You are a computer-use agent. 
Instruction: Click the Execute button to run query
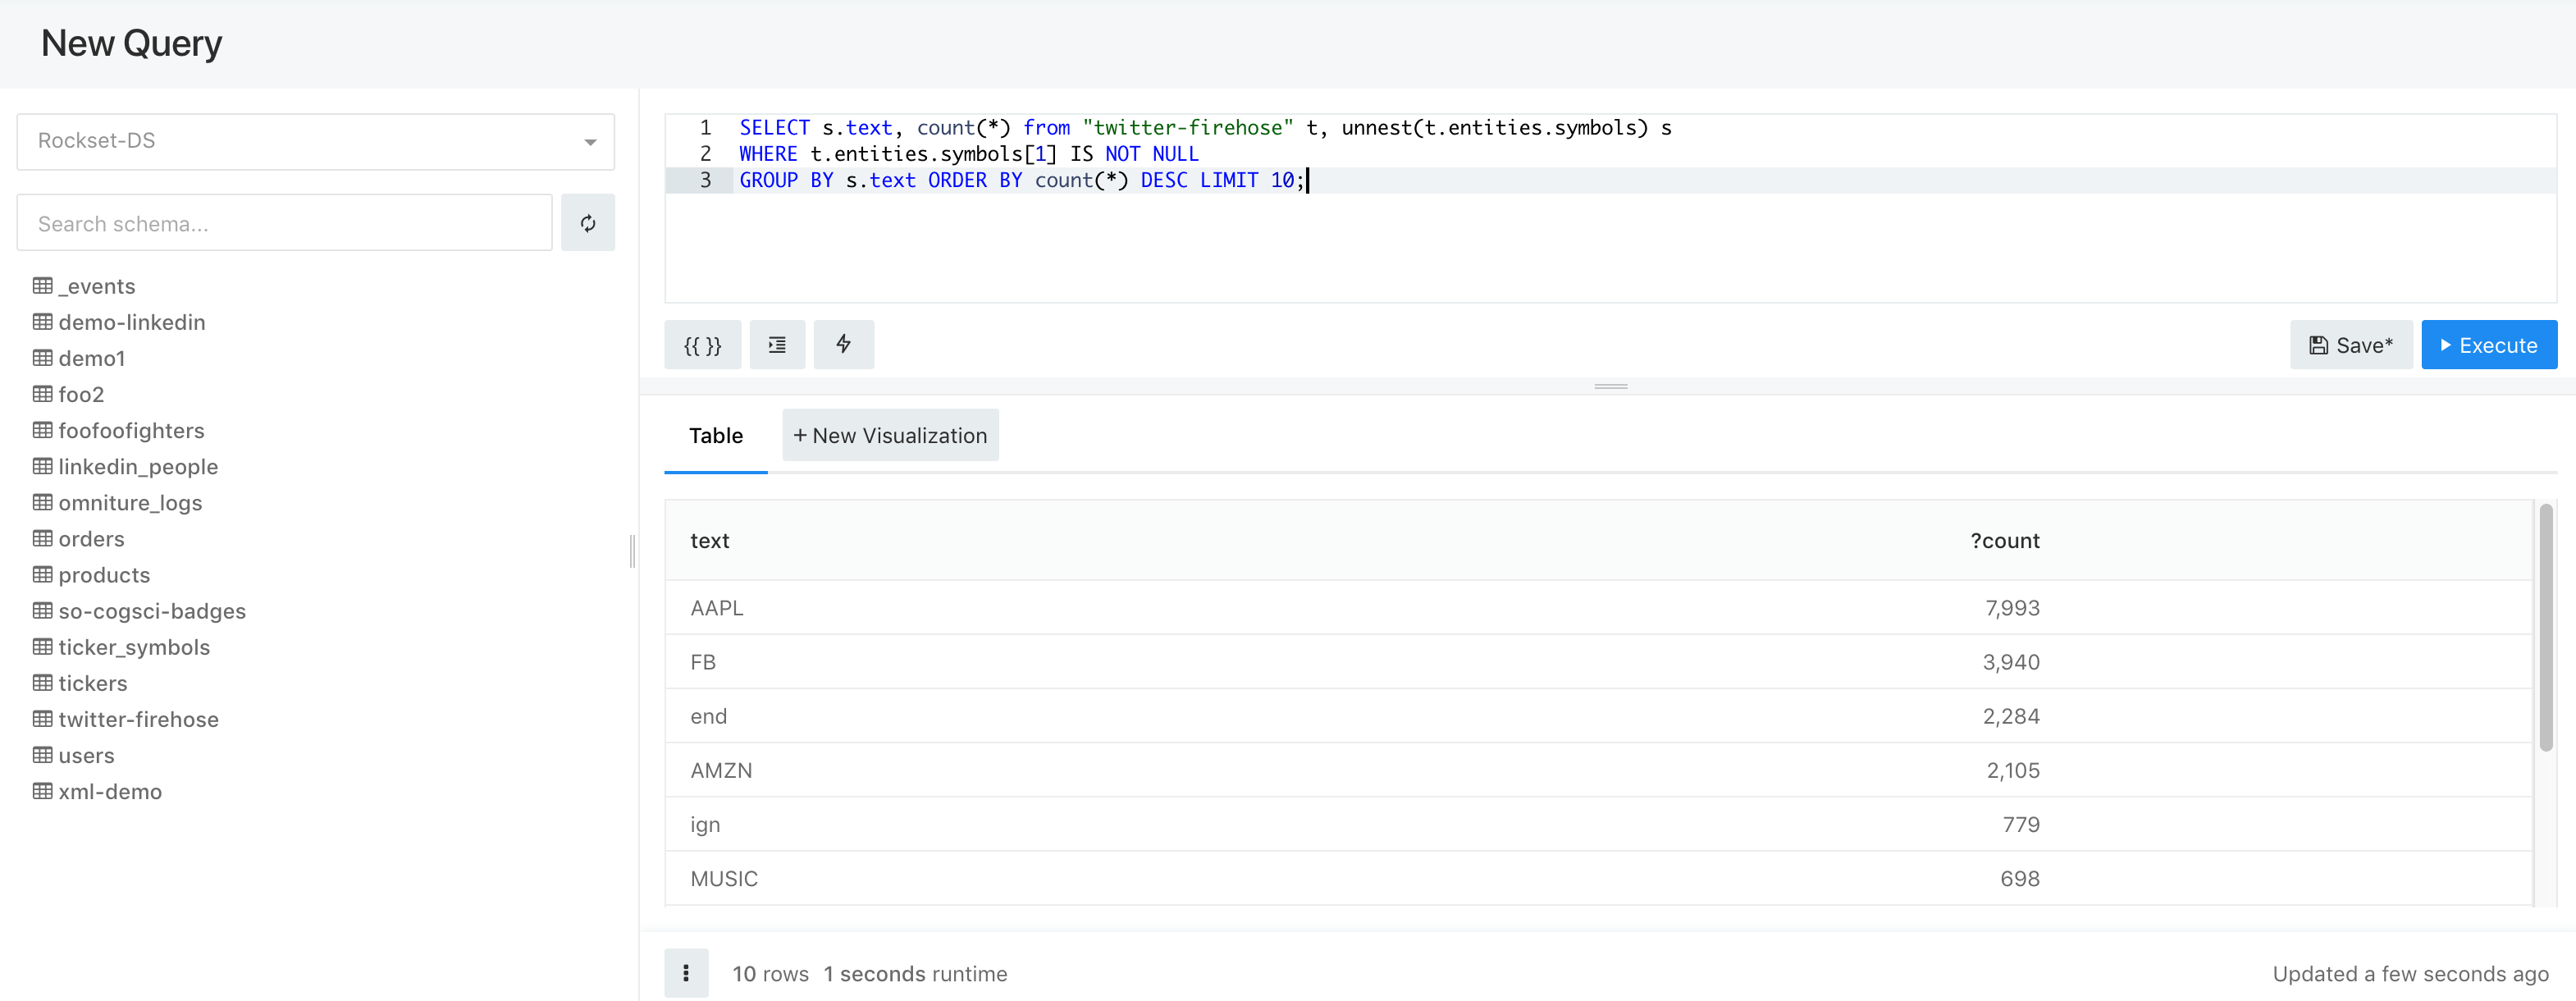pyautogui.click(x=2489, y=344)
